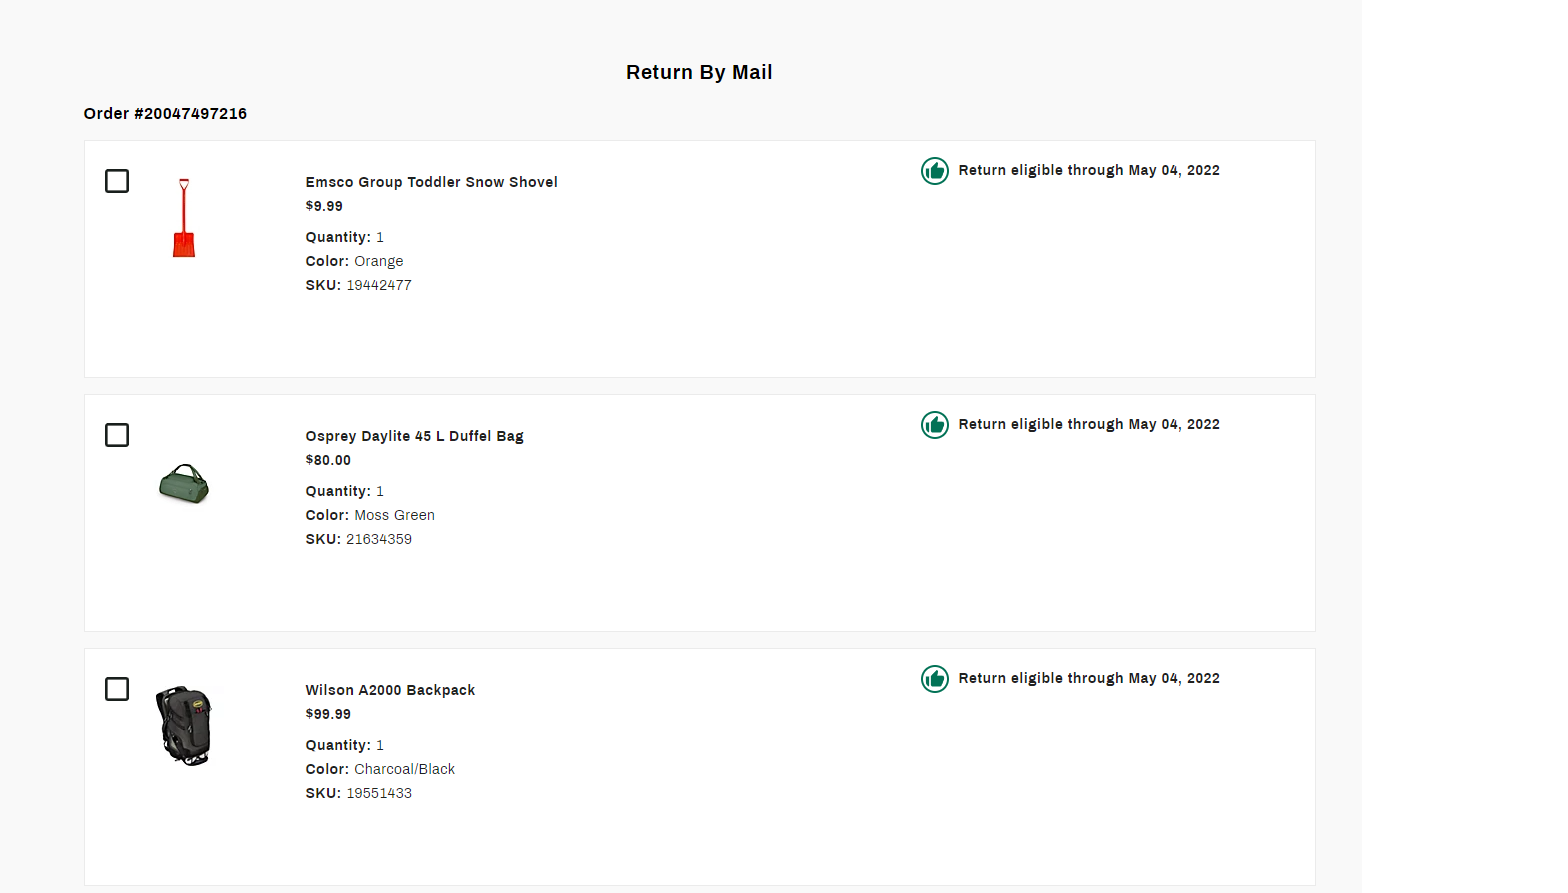This screenshot has width=1568, height=893.
Task: Tick the Wilson A2000 Backpack checkbox
Action: tap(117, 689)
